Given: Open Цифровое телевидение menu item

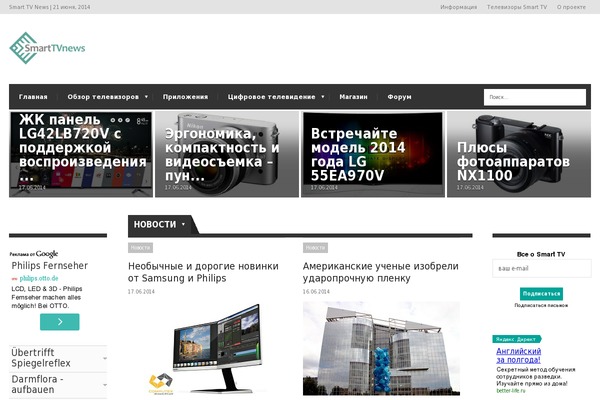Looking at the screenshot, I should coord(271,97).
